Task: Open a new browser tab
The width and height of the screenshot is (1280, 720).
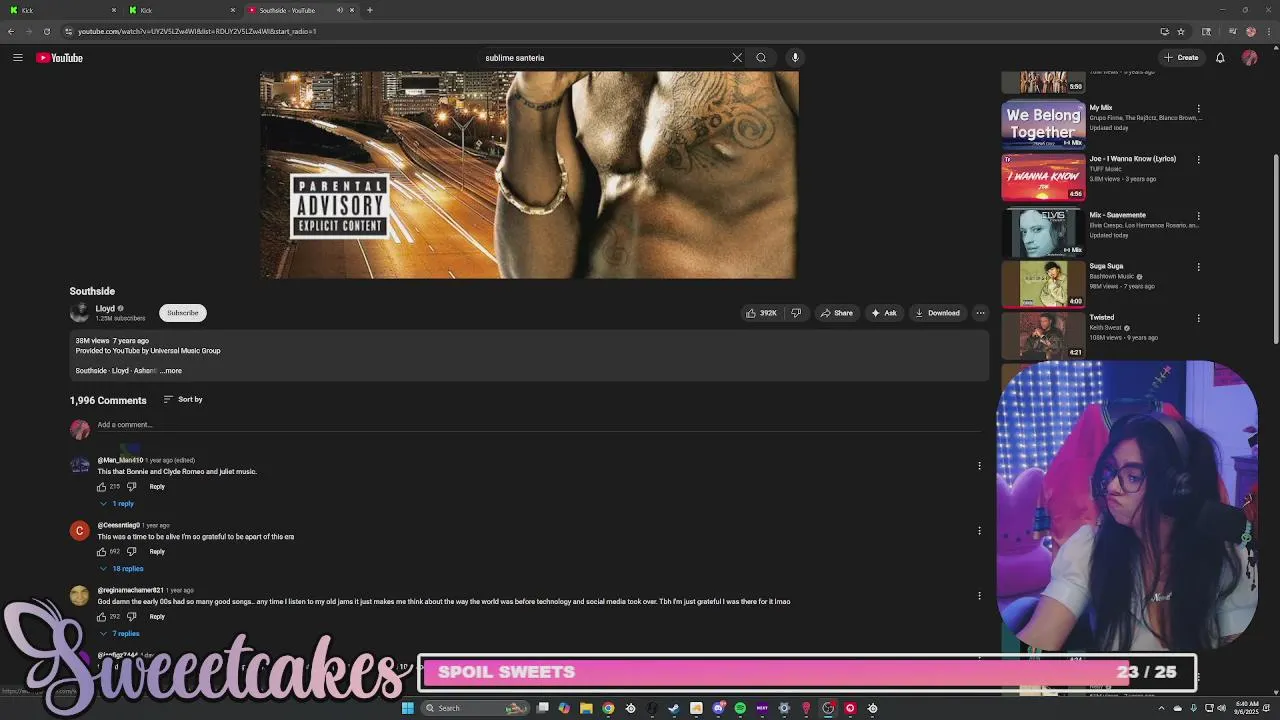Action: point(370,10)
